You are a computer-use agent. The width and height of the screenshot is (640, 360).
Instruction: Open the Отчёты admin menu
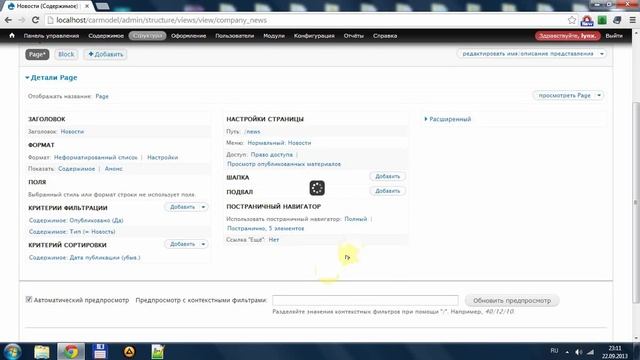tap(353, 36)
